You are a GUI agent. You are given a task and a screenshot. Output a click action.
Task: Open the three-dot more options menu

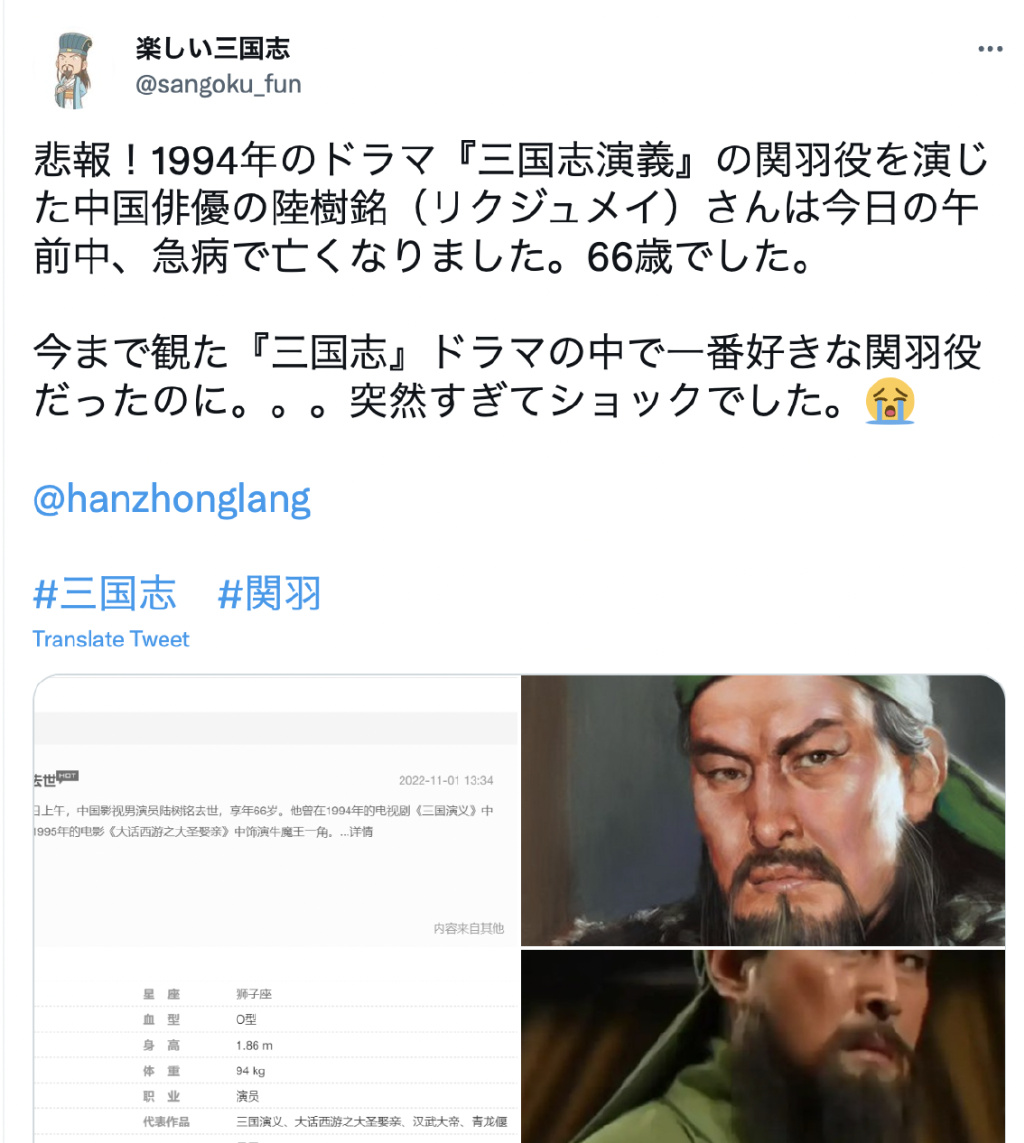click(990, 49)
